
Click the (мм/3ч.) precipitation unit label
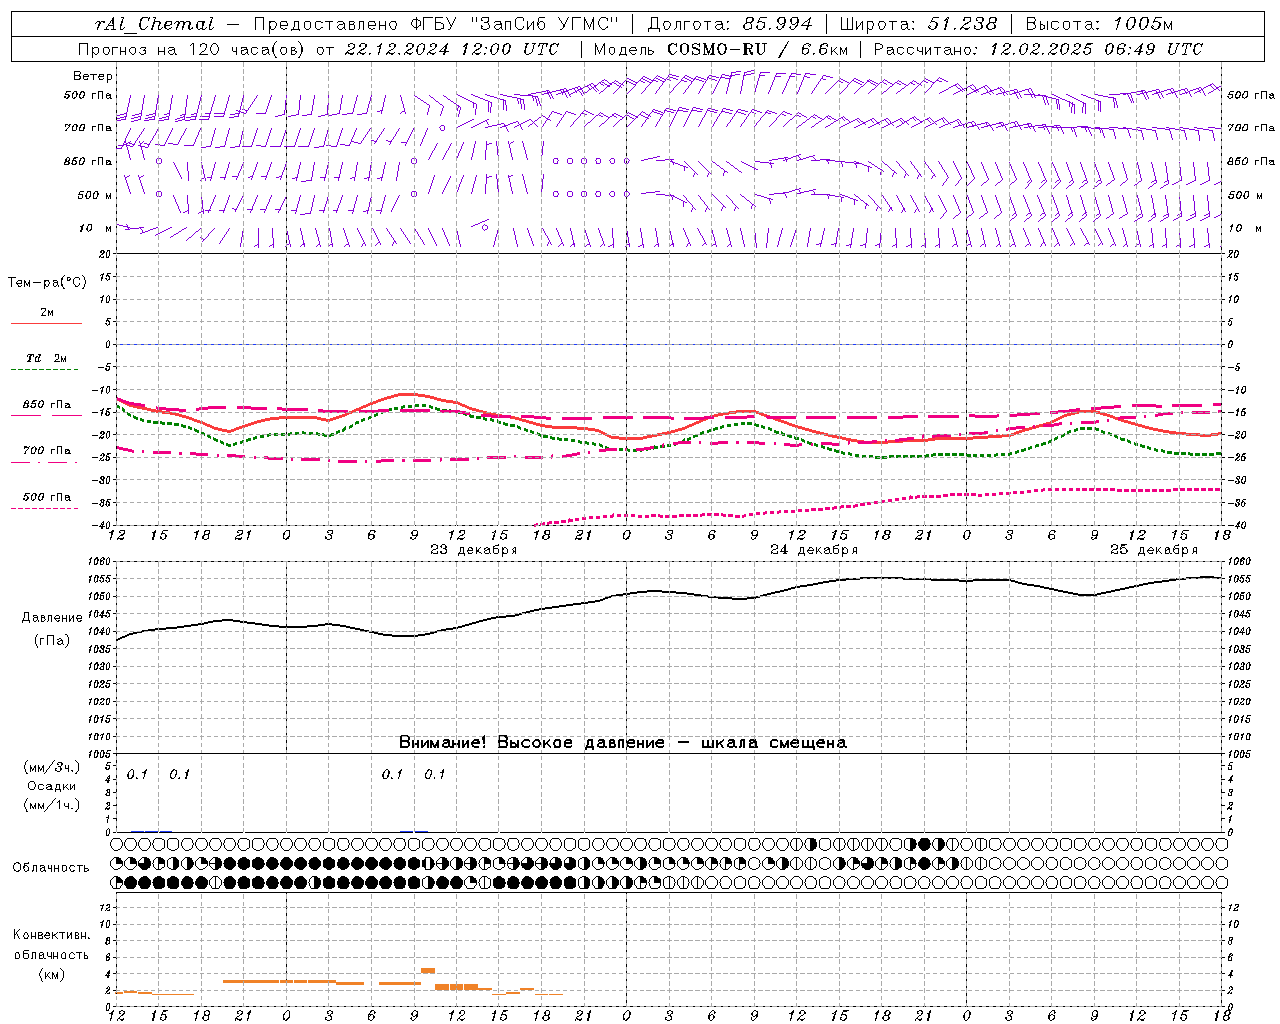52,768
